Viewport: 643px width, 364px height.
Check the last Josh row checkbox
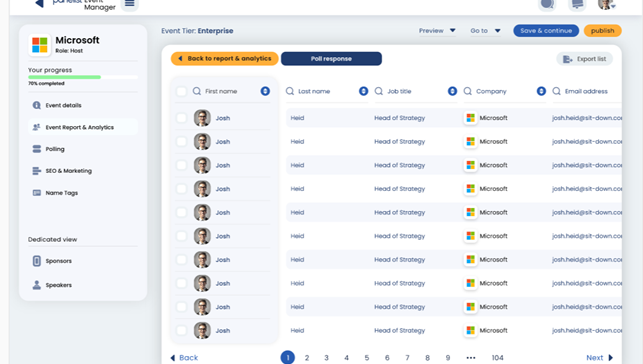181,330
